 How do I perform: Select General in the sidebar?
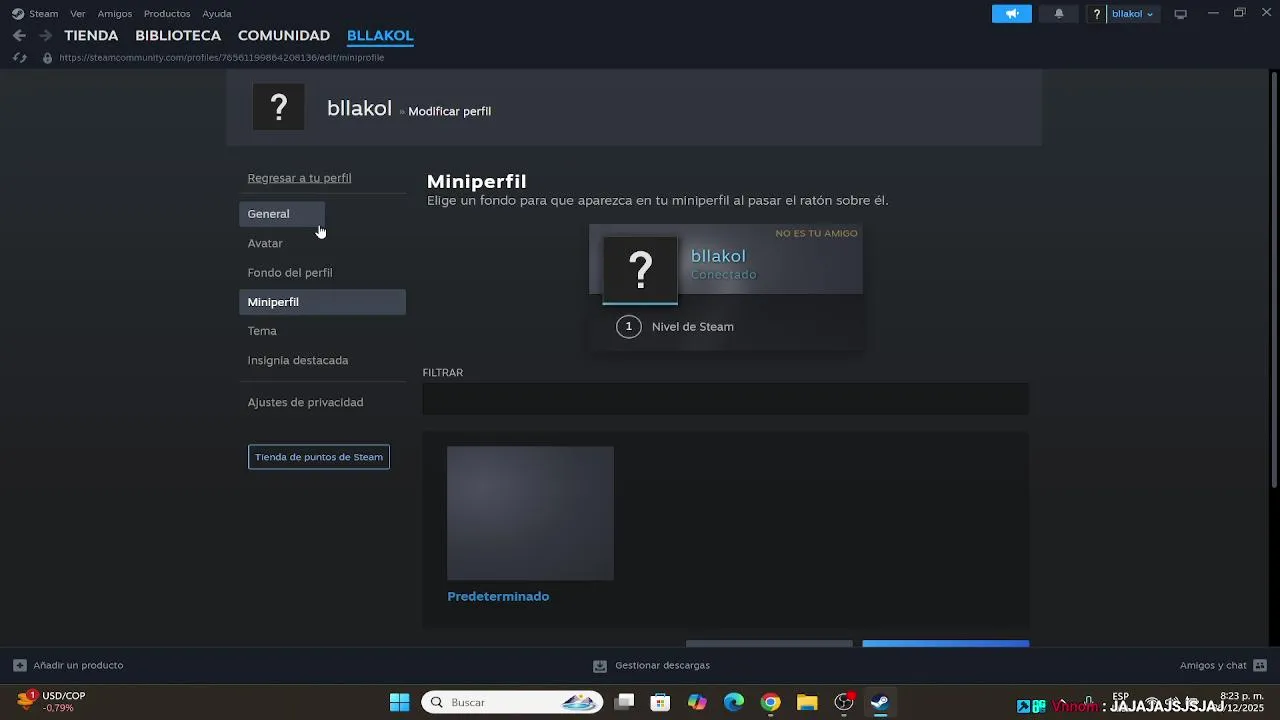[282, 214]
